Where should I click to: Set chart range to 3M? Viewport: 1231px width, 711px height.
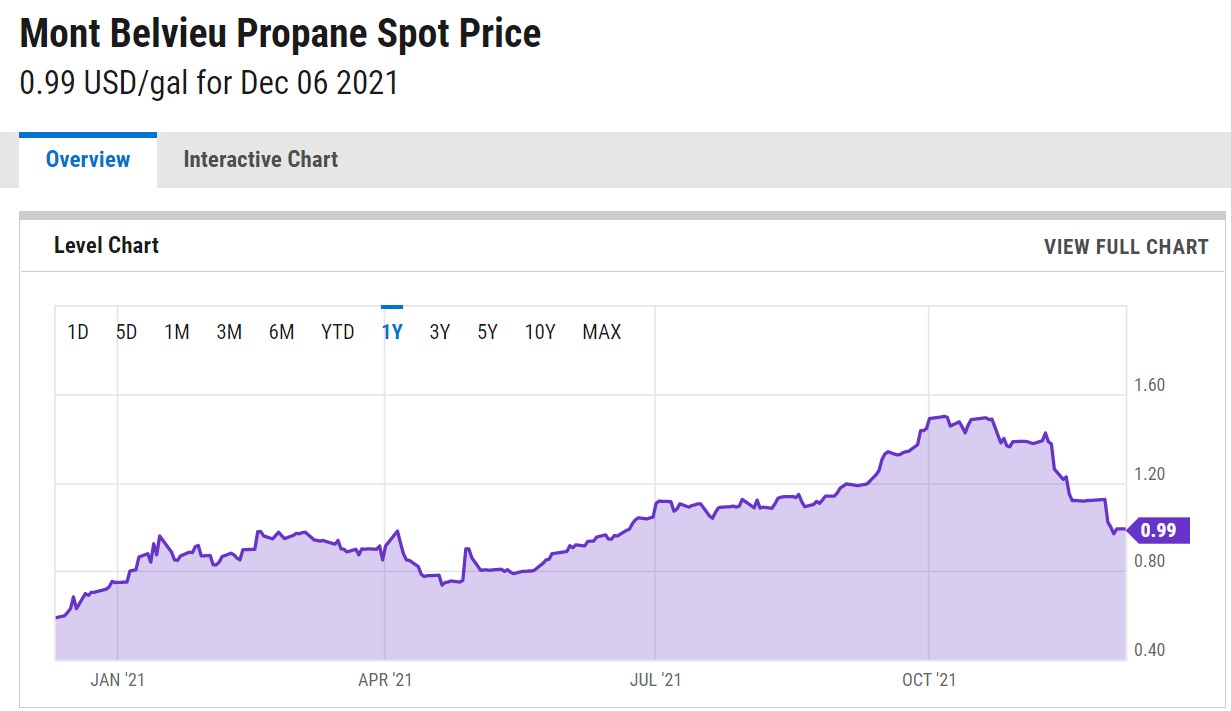click(x=229, y=332)
